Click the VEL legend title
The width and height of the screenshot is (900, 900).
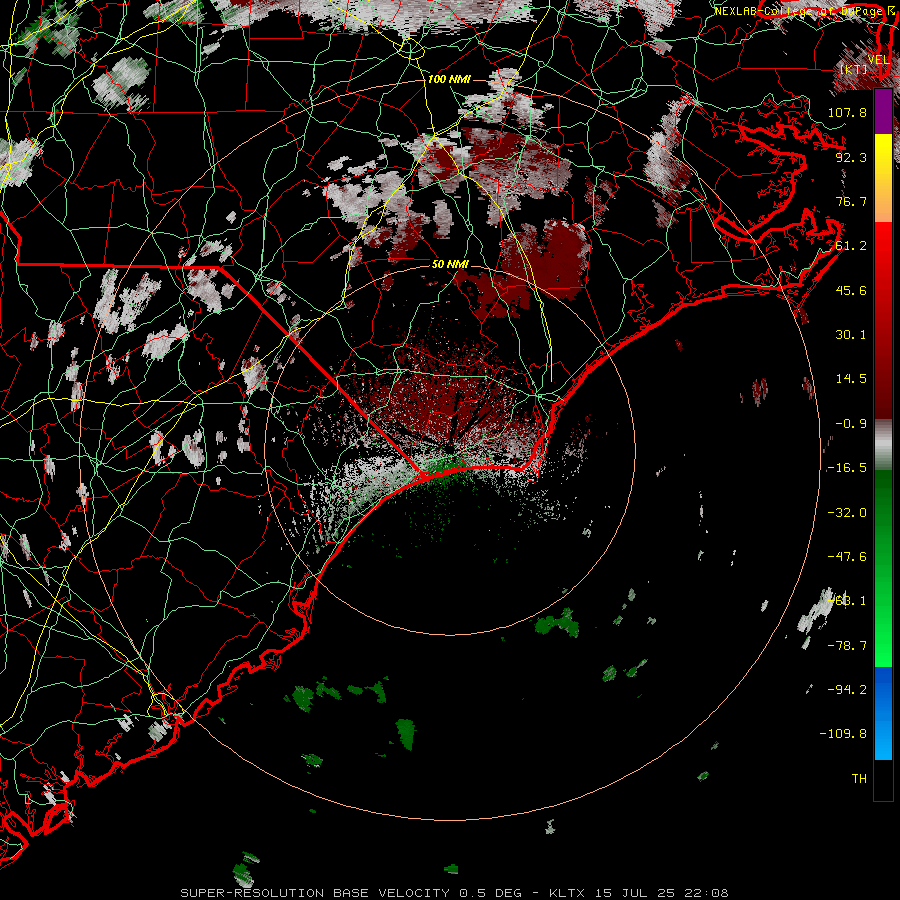point(878,60)
